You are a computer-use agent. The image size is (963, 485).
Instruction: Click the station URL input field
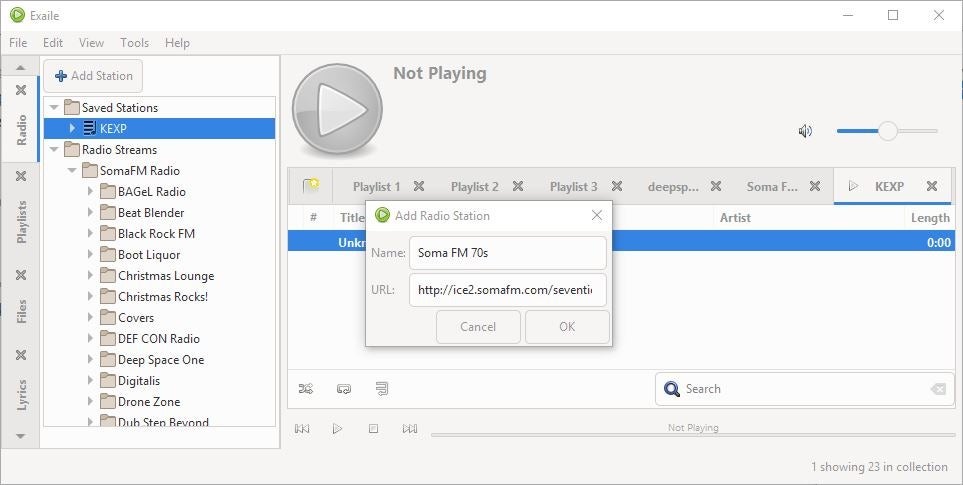pyautogui.click(x=507, y=290)
